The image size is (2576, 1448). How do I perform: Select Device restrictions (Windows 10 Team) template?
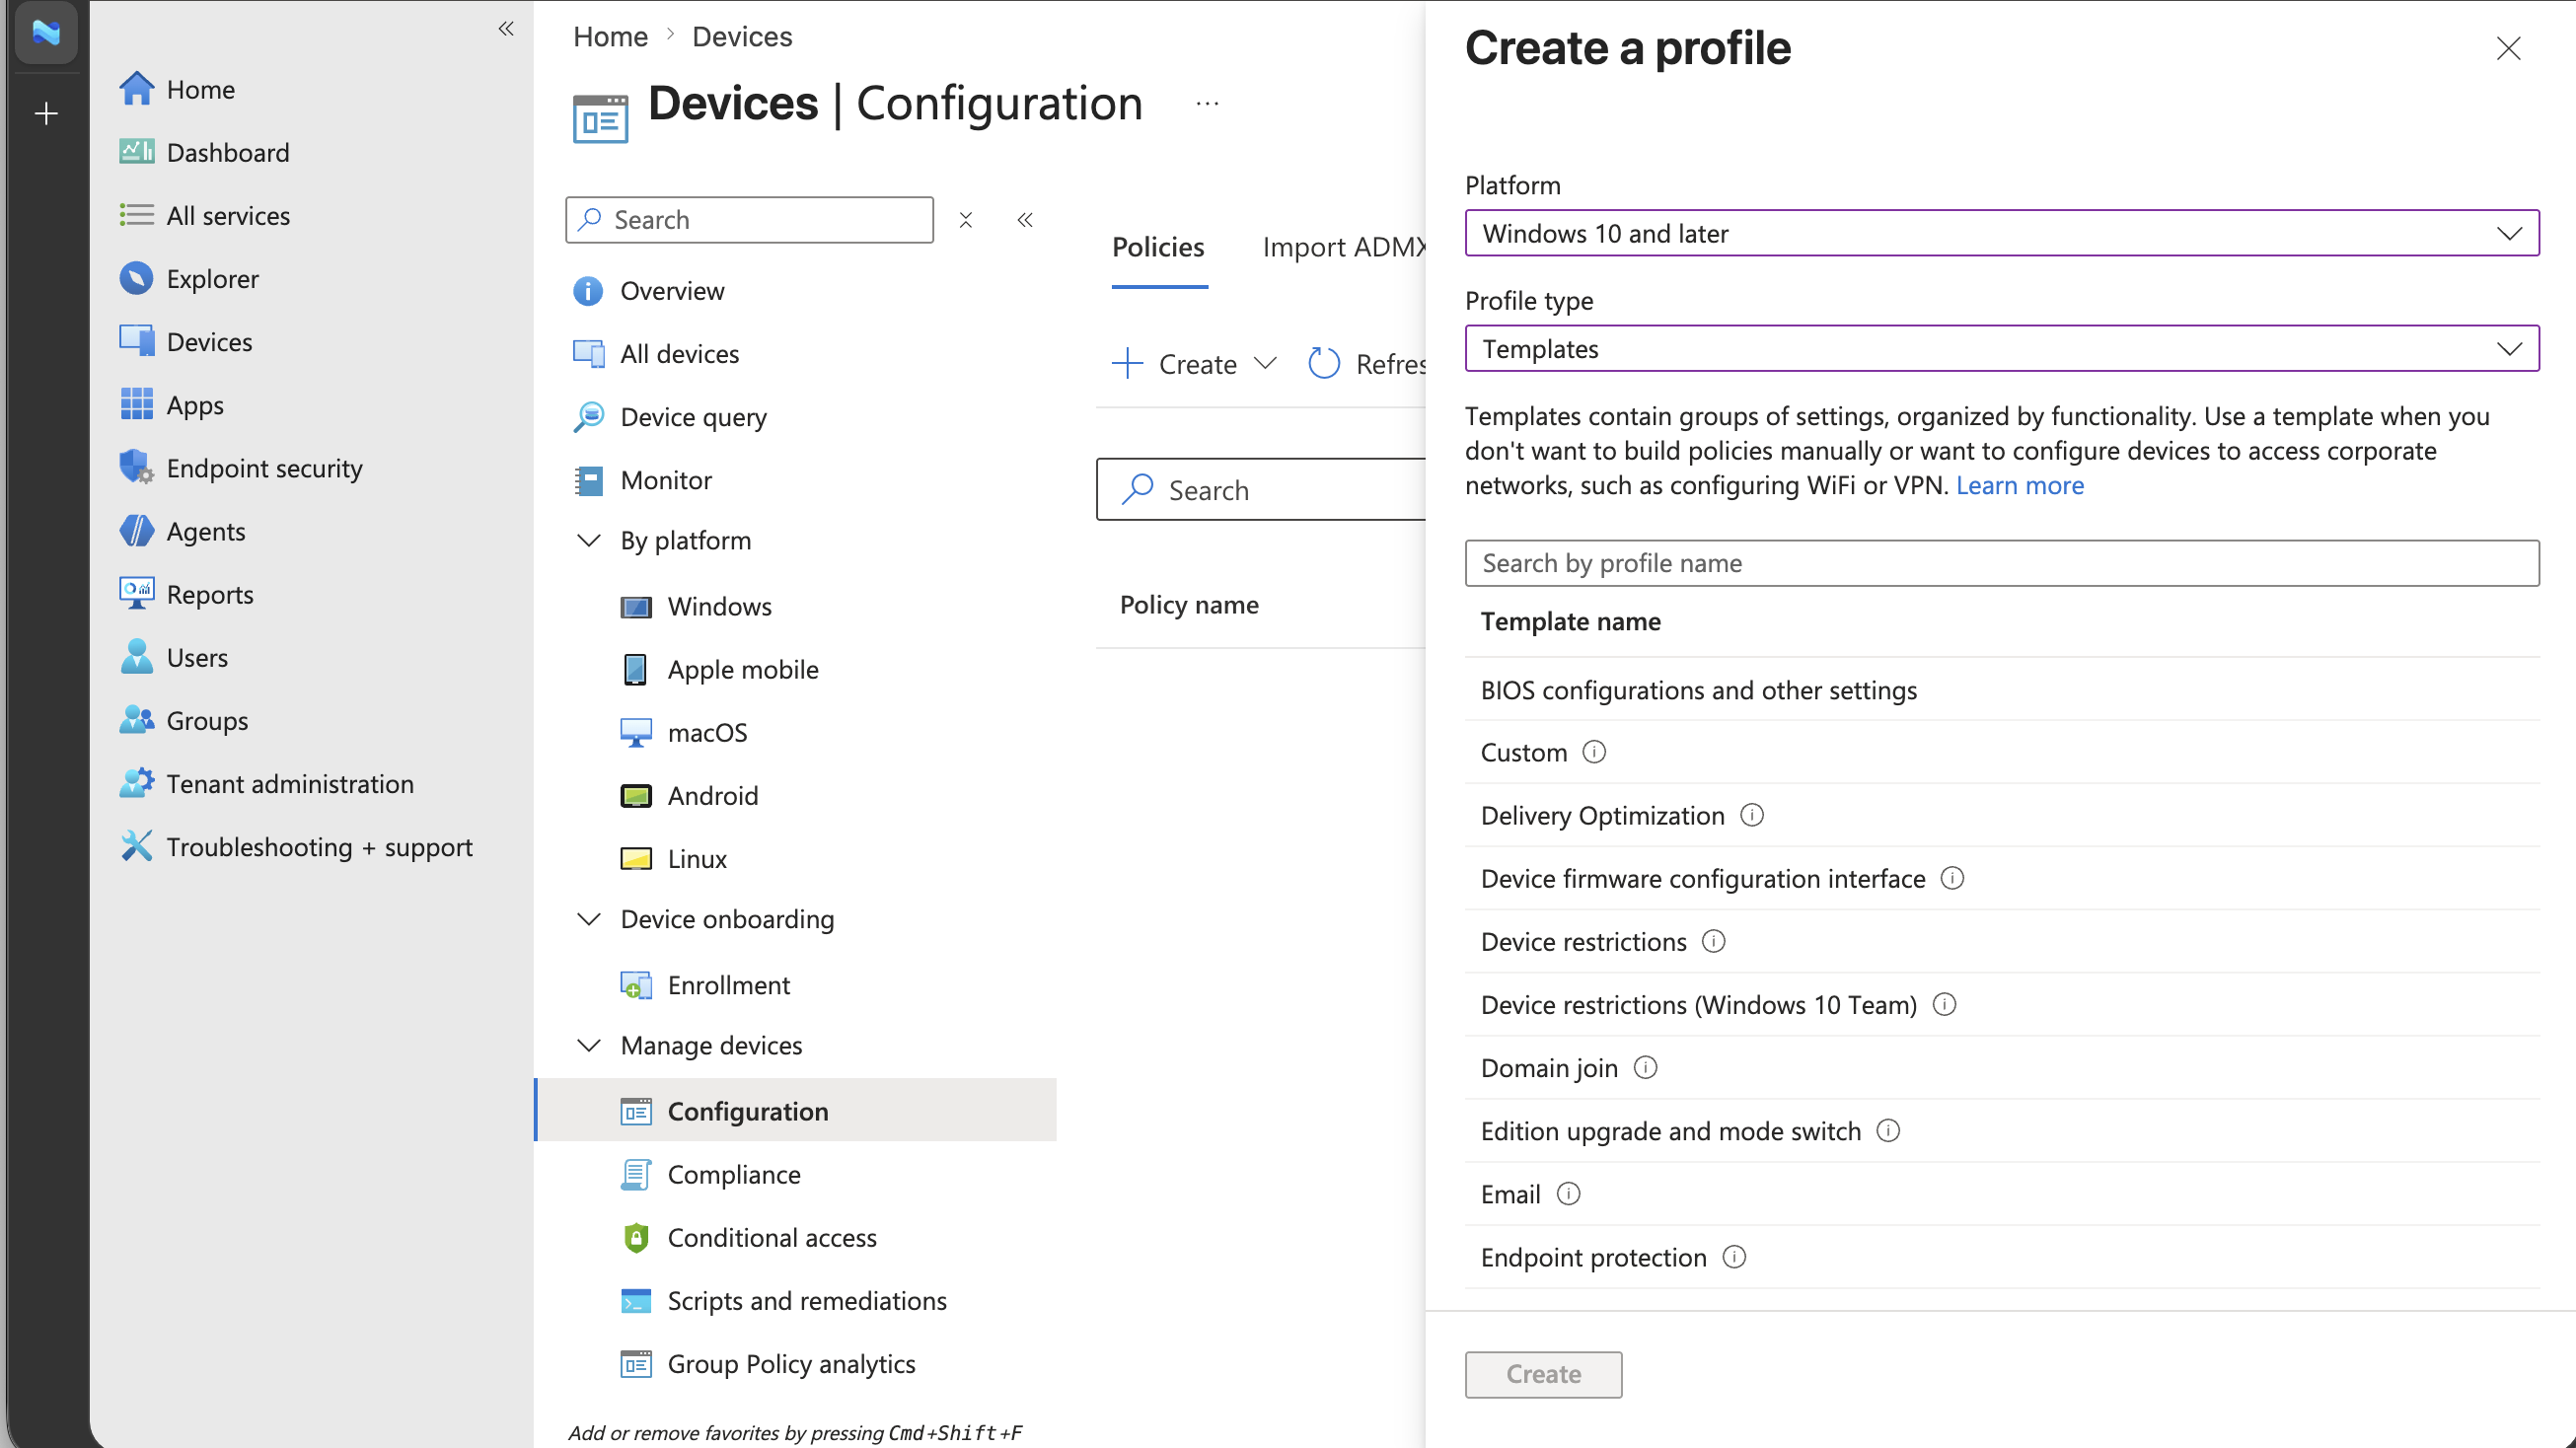point(1698,1004)
